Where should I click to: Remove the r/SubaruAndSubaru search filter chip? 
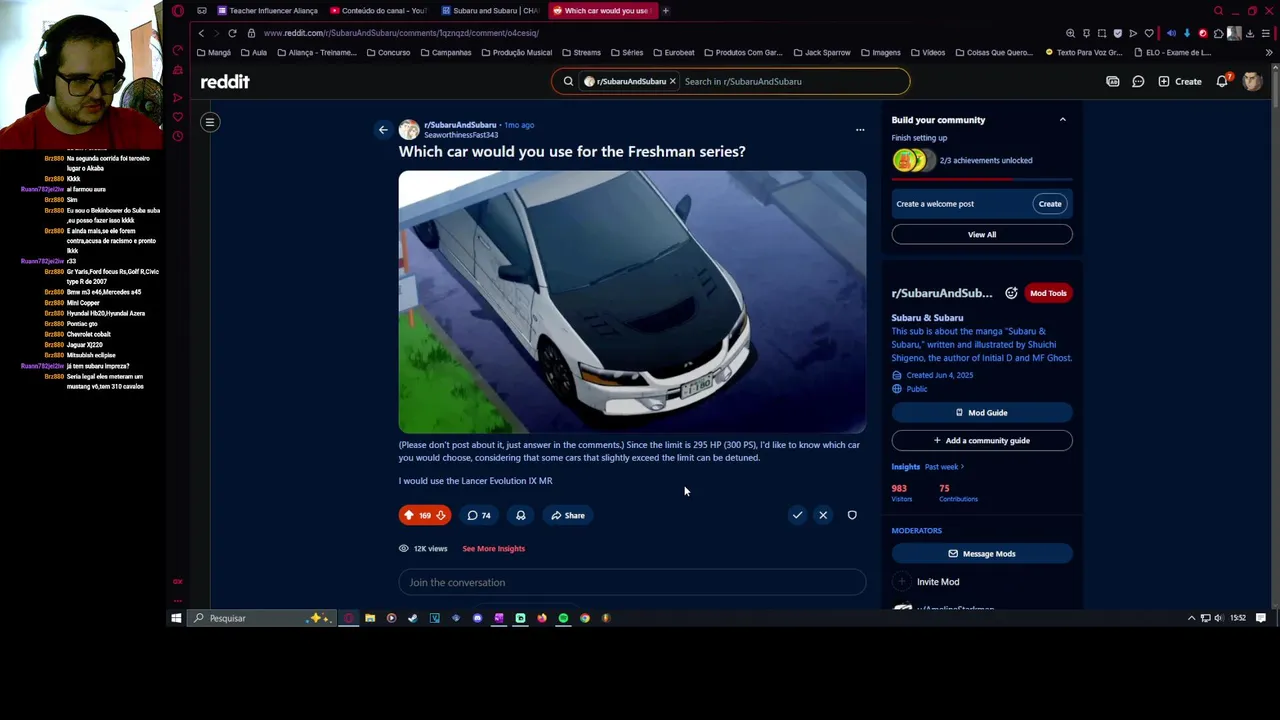tap(672, 81)
